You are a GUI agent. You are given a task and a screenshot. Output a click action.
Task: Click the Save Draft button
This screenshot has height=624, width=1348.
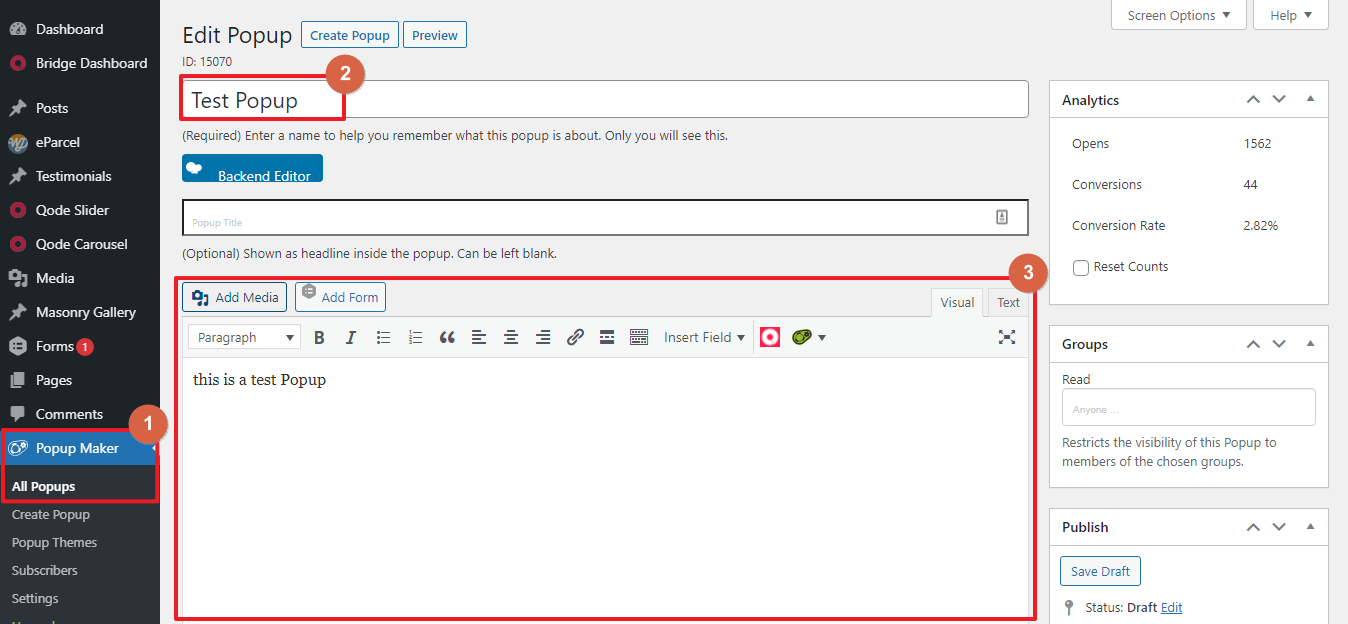(x=1100, y=570)
